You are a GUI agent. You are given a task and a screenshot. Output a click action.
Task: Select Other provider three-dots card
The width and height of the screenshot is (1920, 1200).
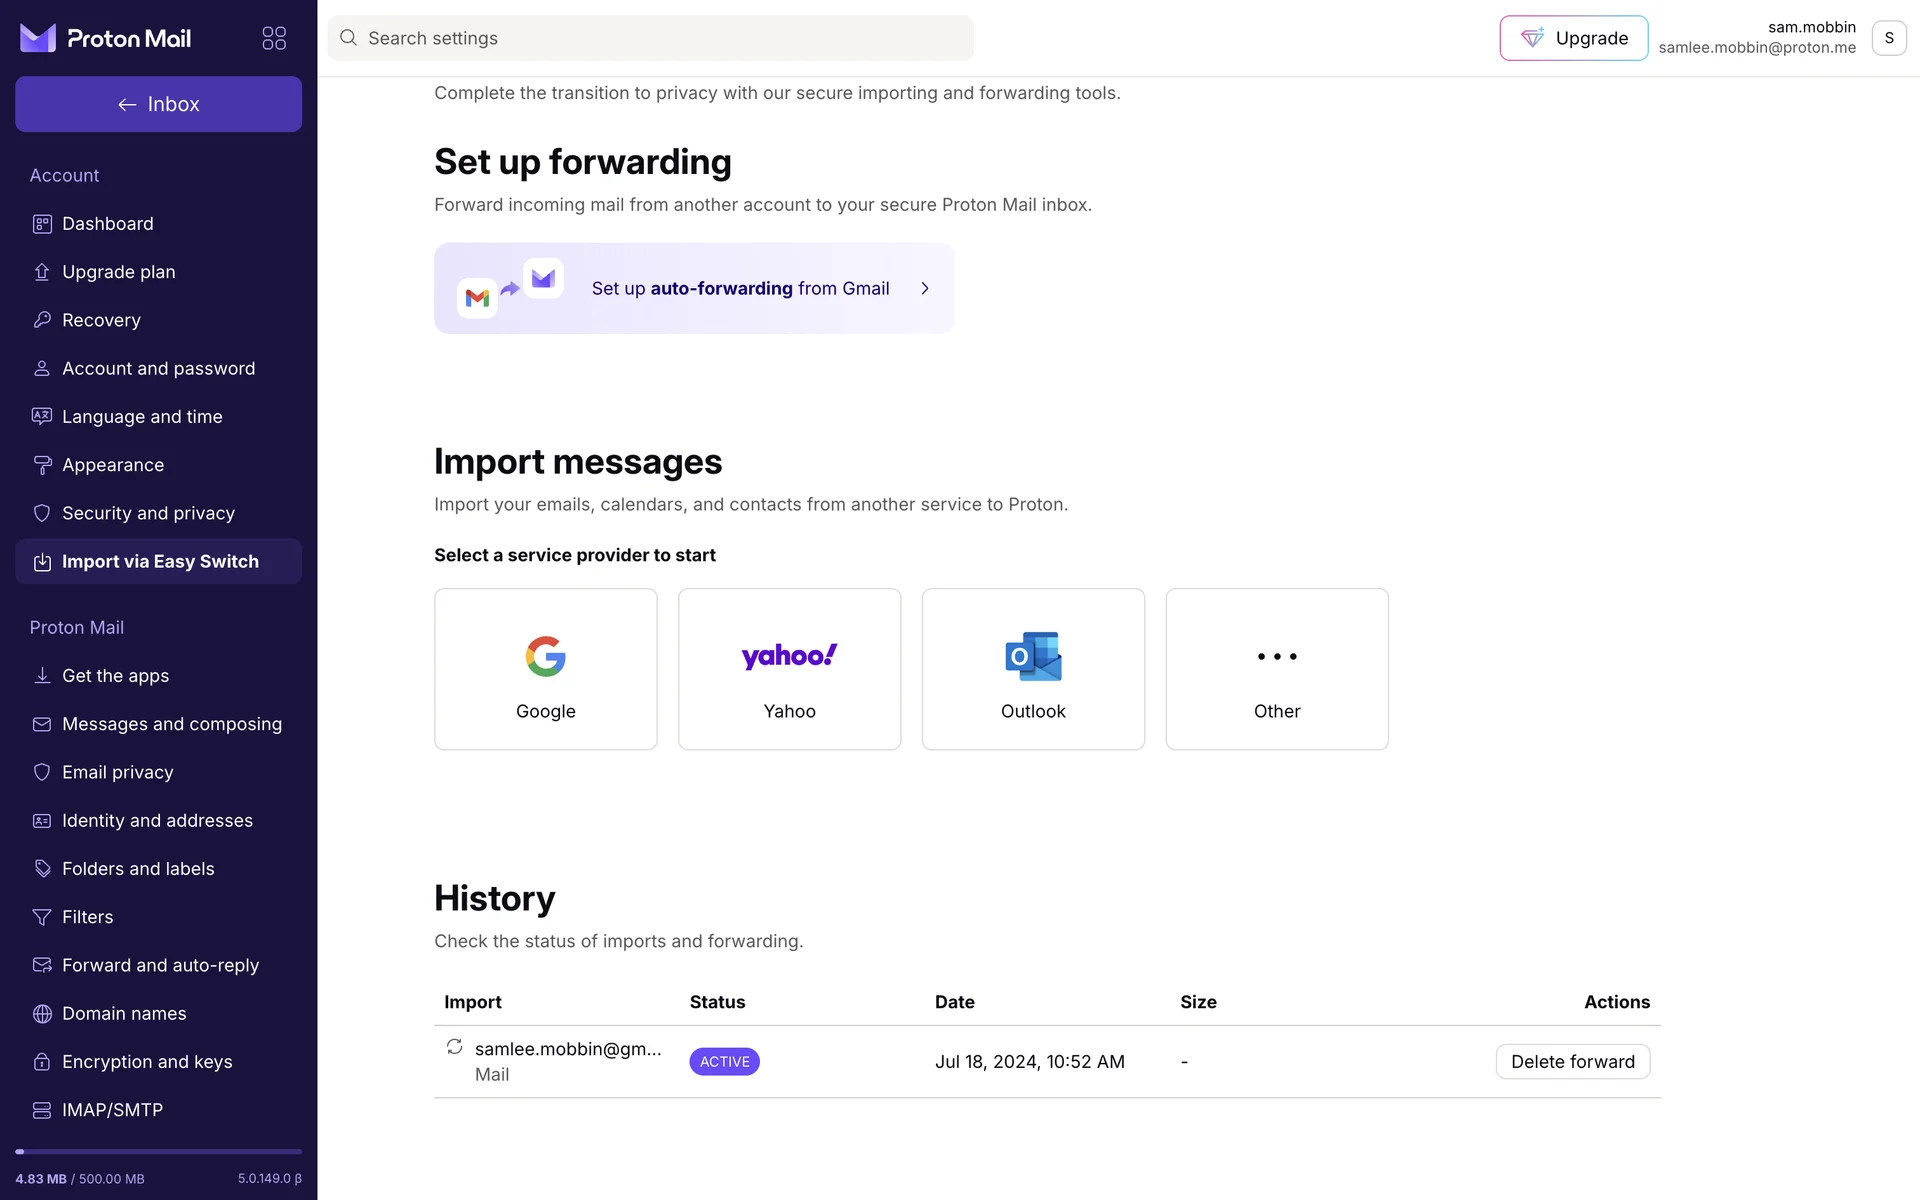click(x=1276, y=668)
